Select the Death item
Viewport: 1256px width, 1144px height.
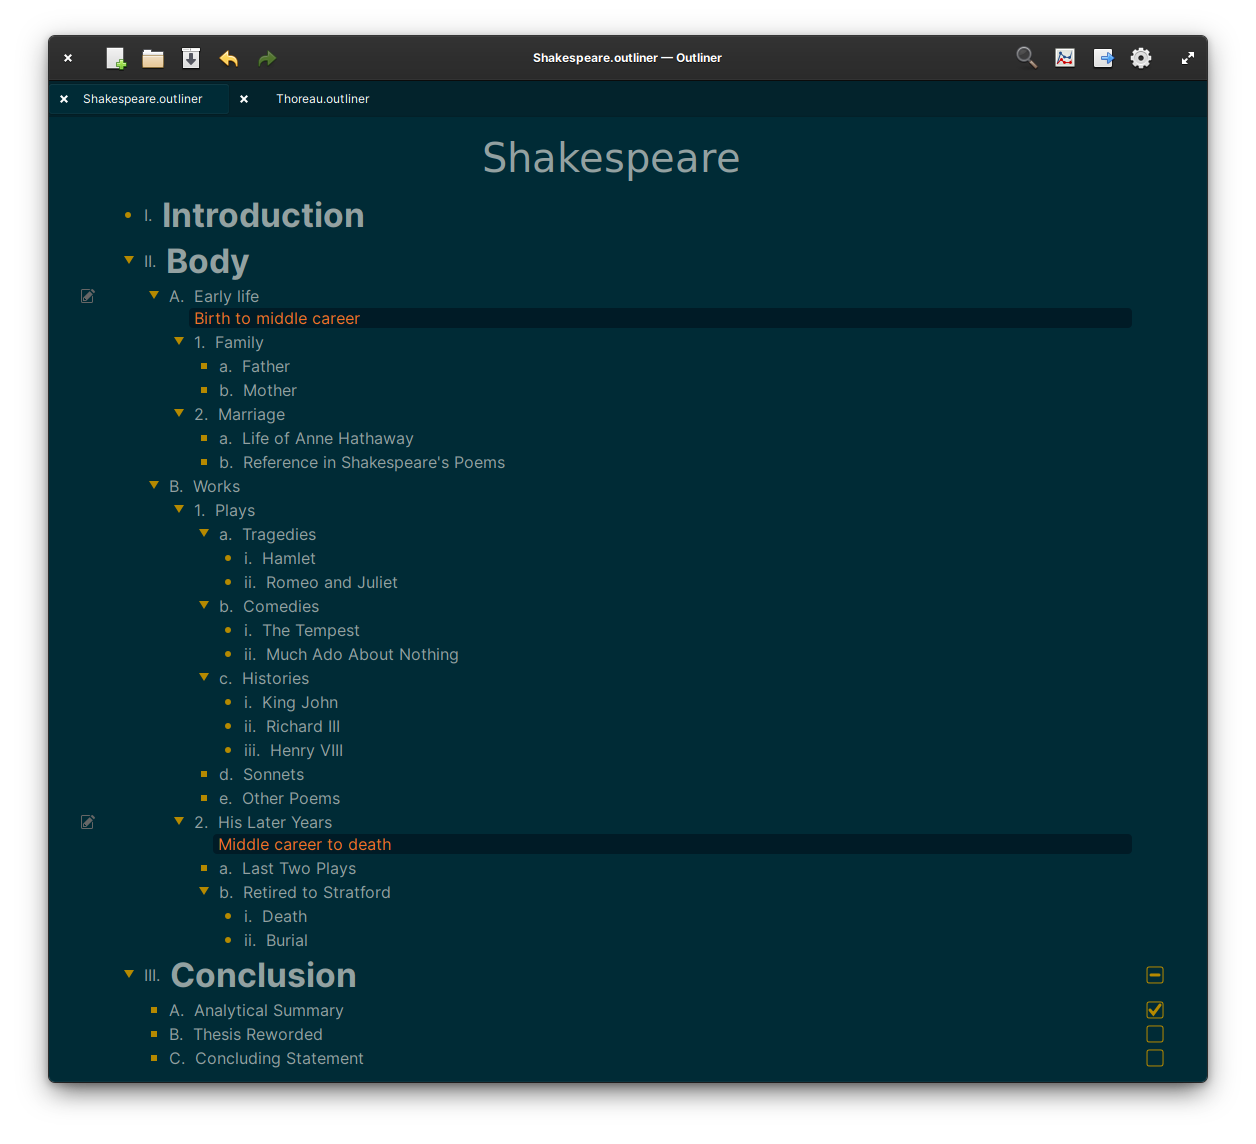click(x=285, y=917)
